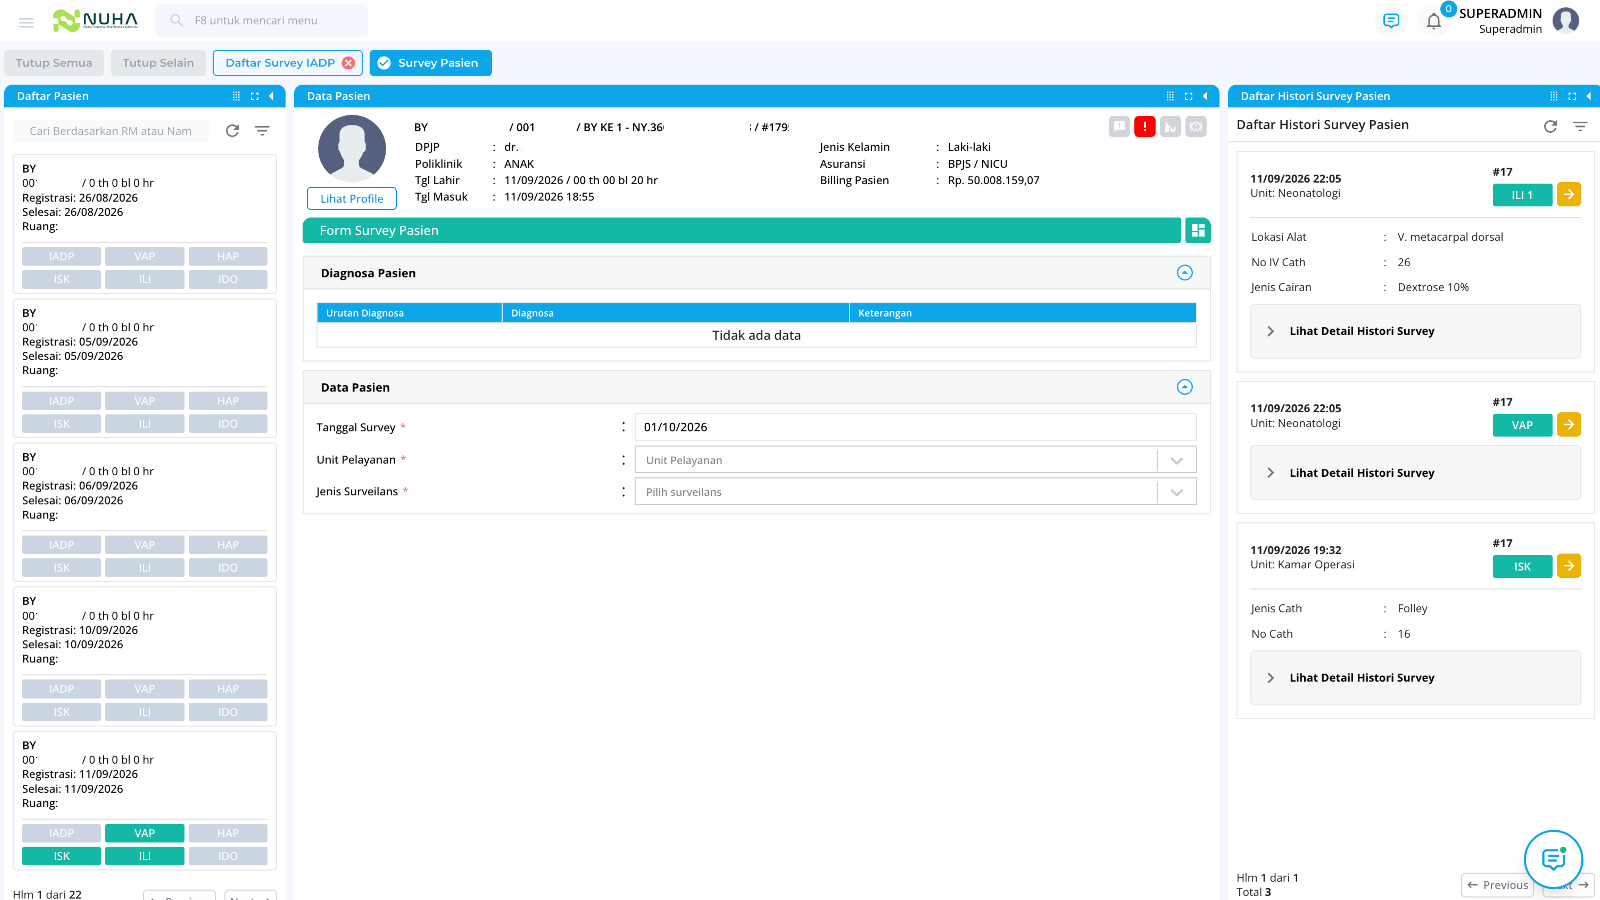Click the last gray patient status icon
The image size is (1600, 900).
1196,127
